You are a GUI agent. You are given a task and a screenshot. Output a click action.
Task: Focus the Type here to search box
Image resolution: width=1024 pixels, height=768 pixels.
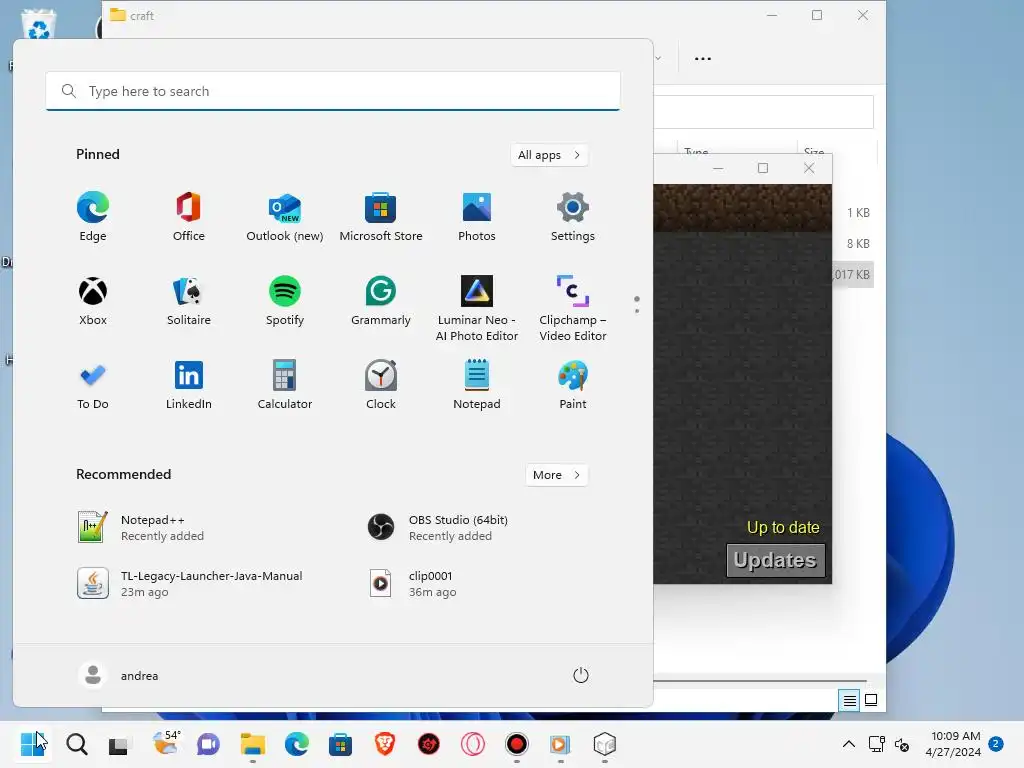pos(332,91)
